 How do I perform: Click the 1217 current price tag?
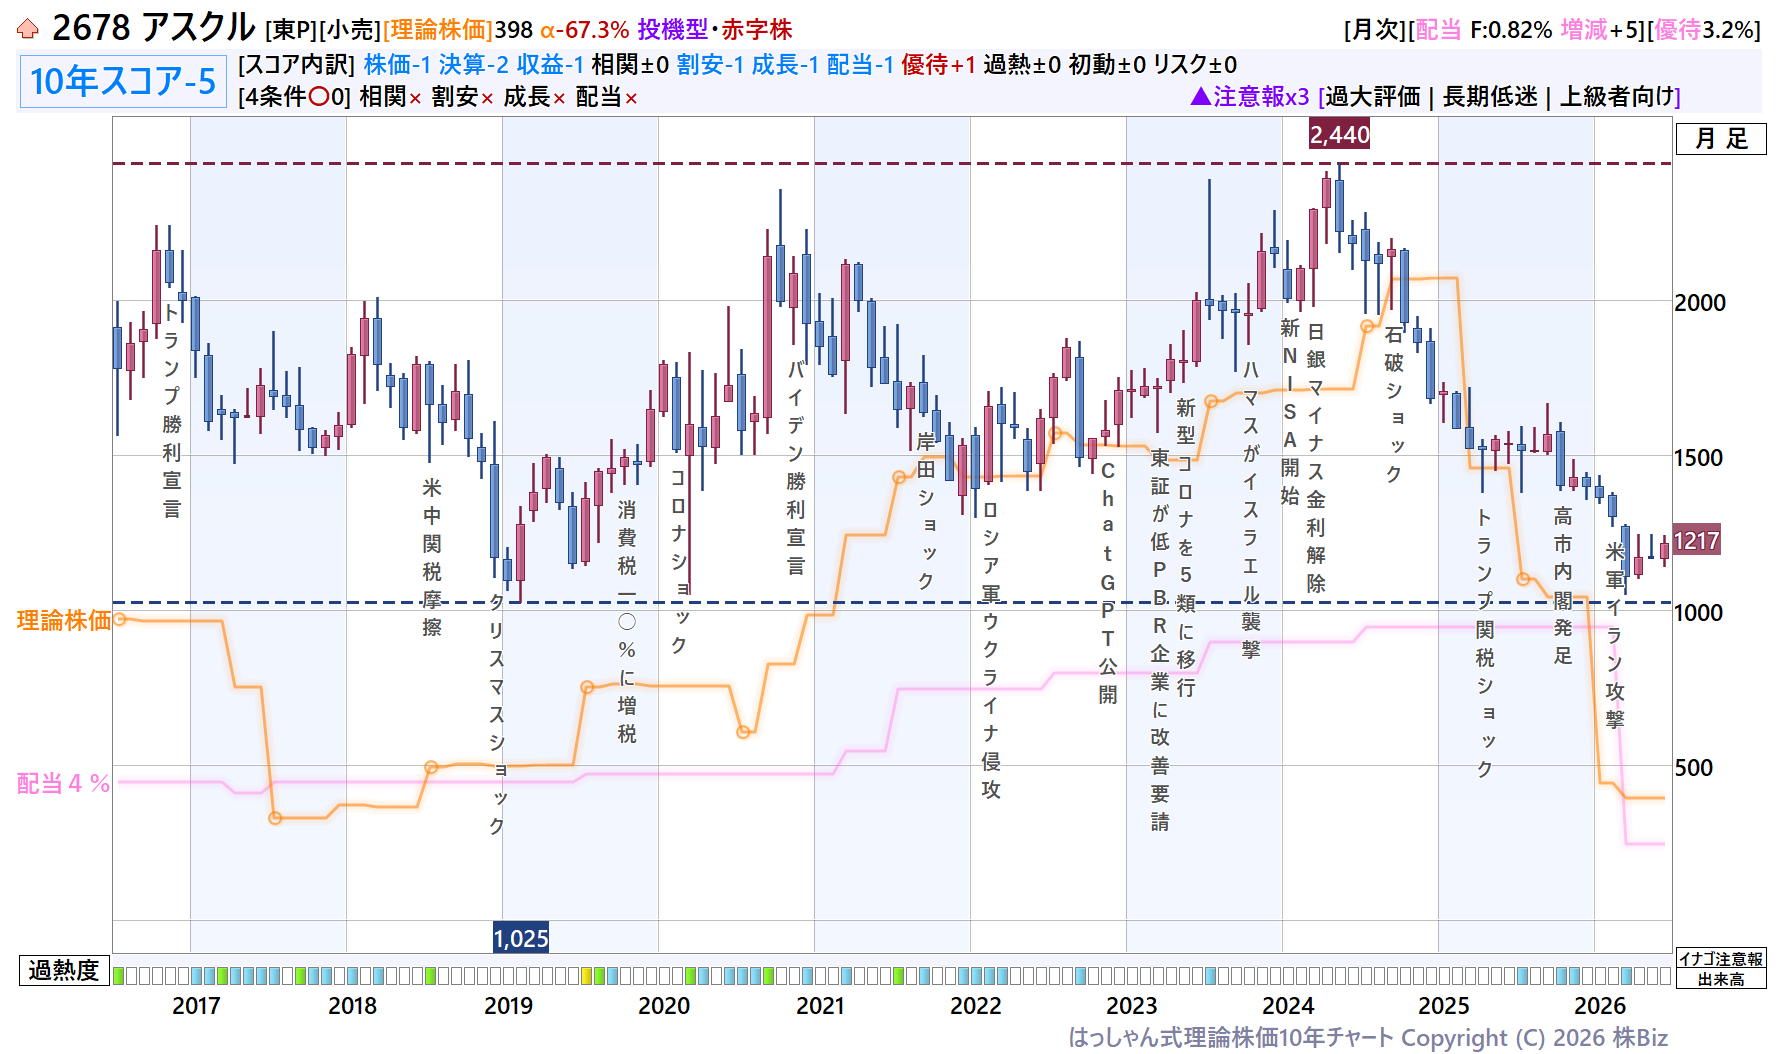pos(1696,541)
